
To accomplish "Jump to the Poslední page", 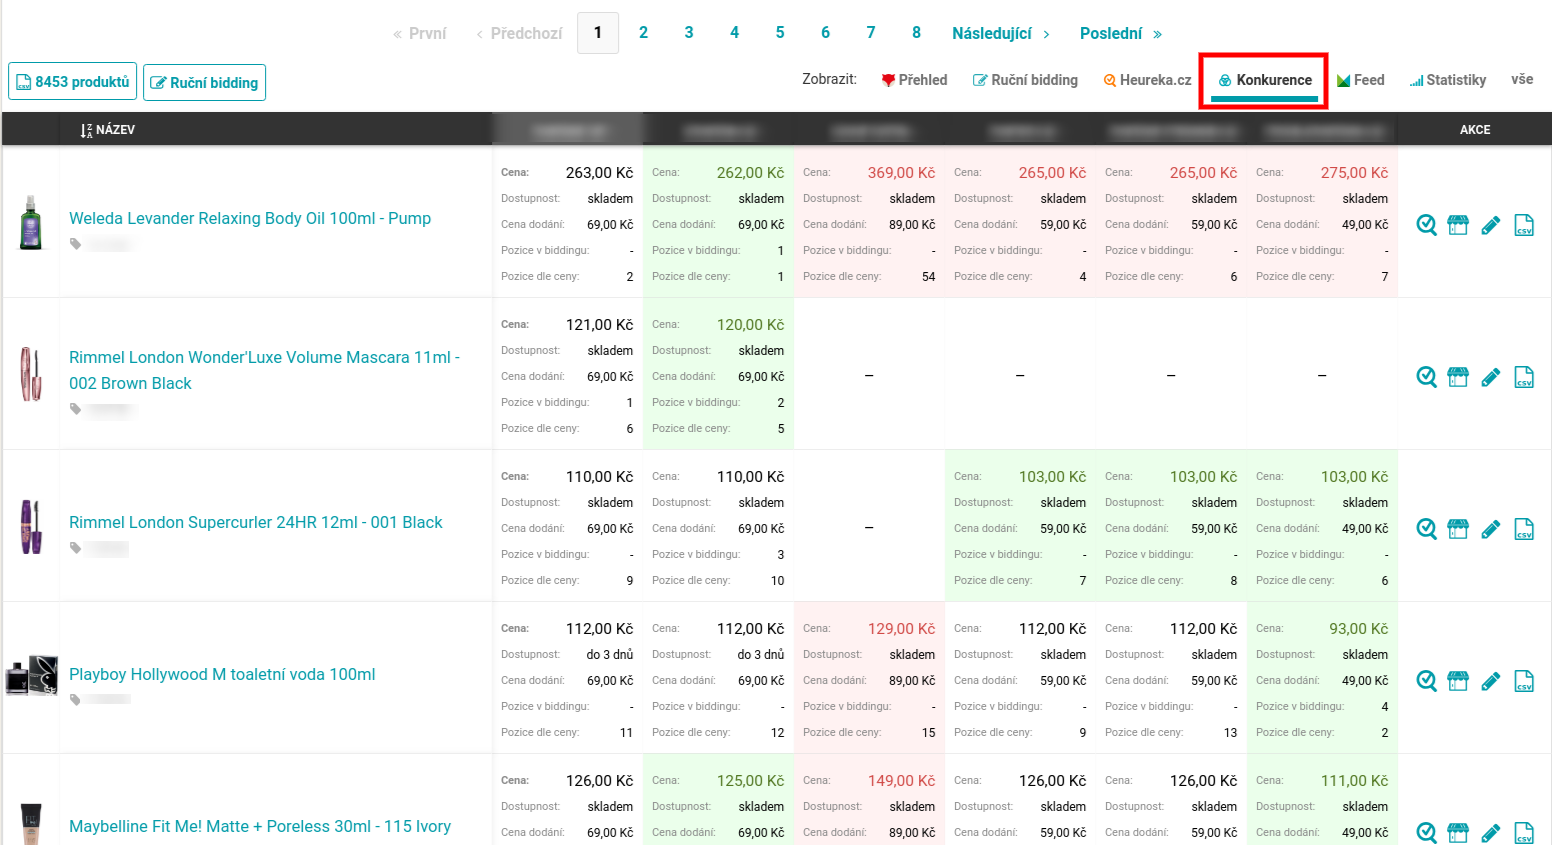I will 1120,34.
